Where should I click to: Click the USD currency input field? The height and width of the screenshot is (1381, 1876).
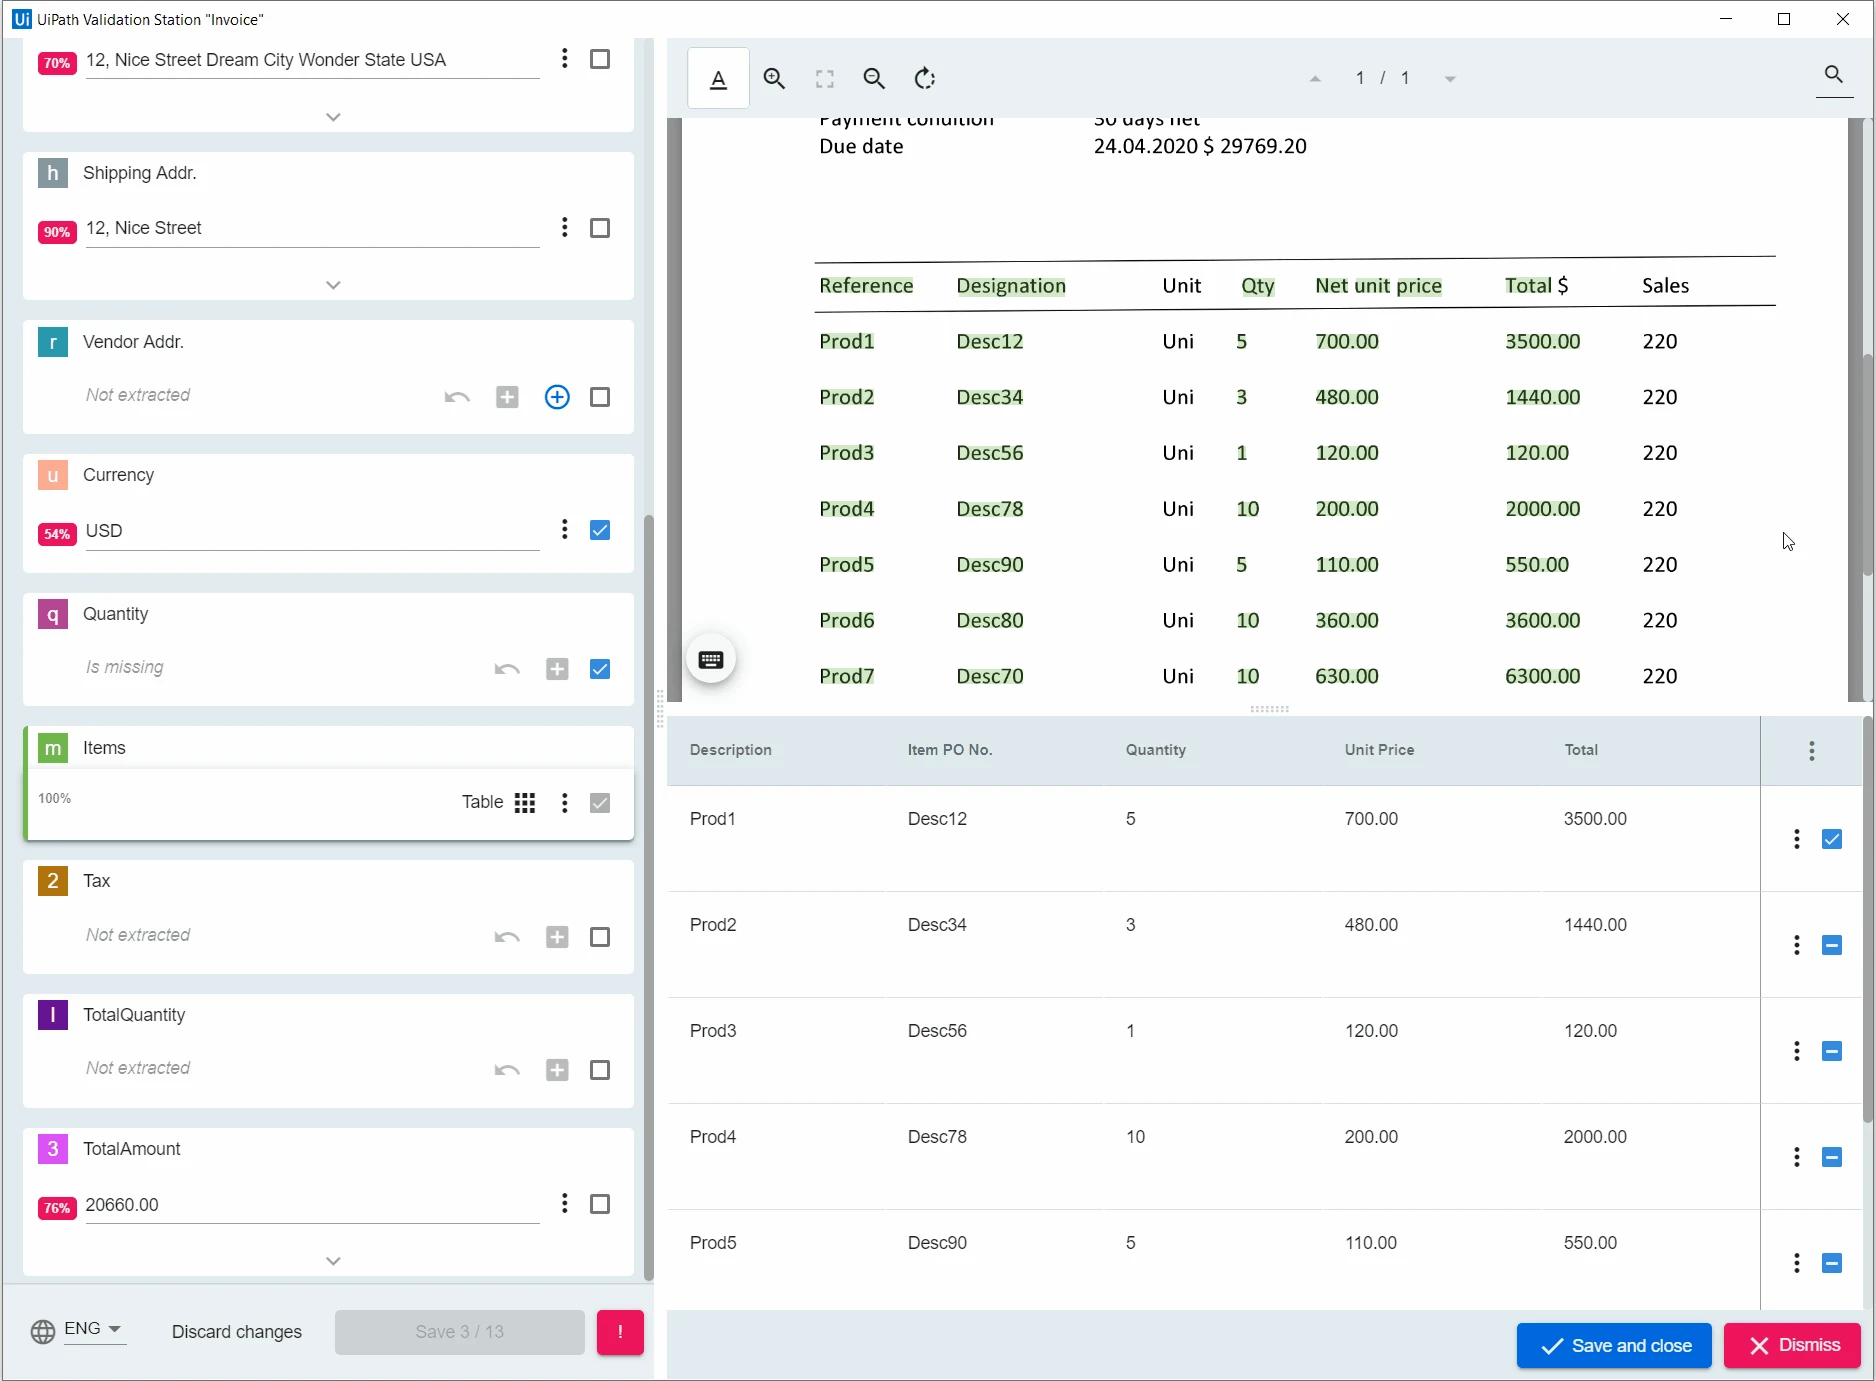pos(312,531)
